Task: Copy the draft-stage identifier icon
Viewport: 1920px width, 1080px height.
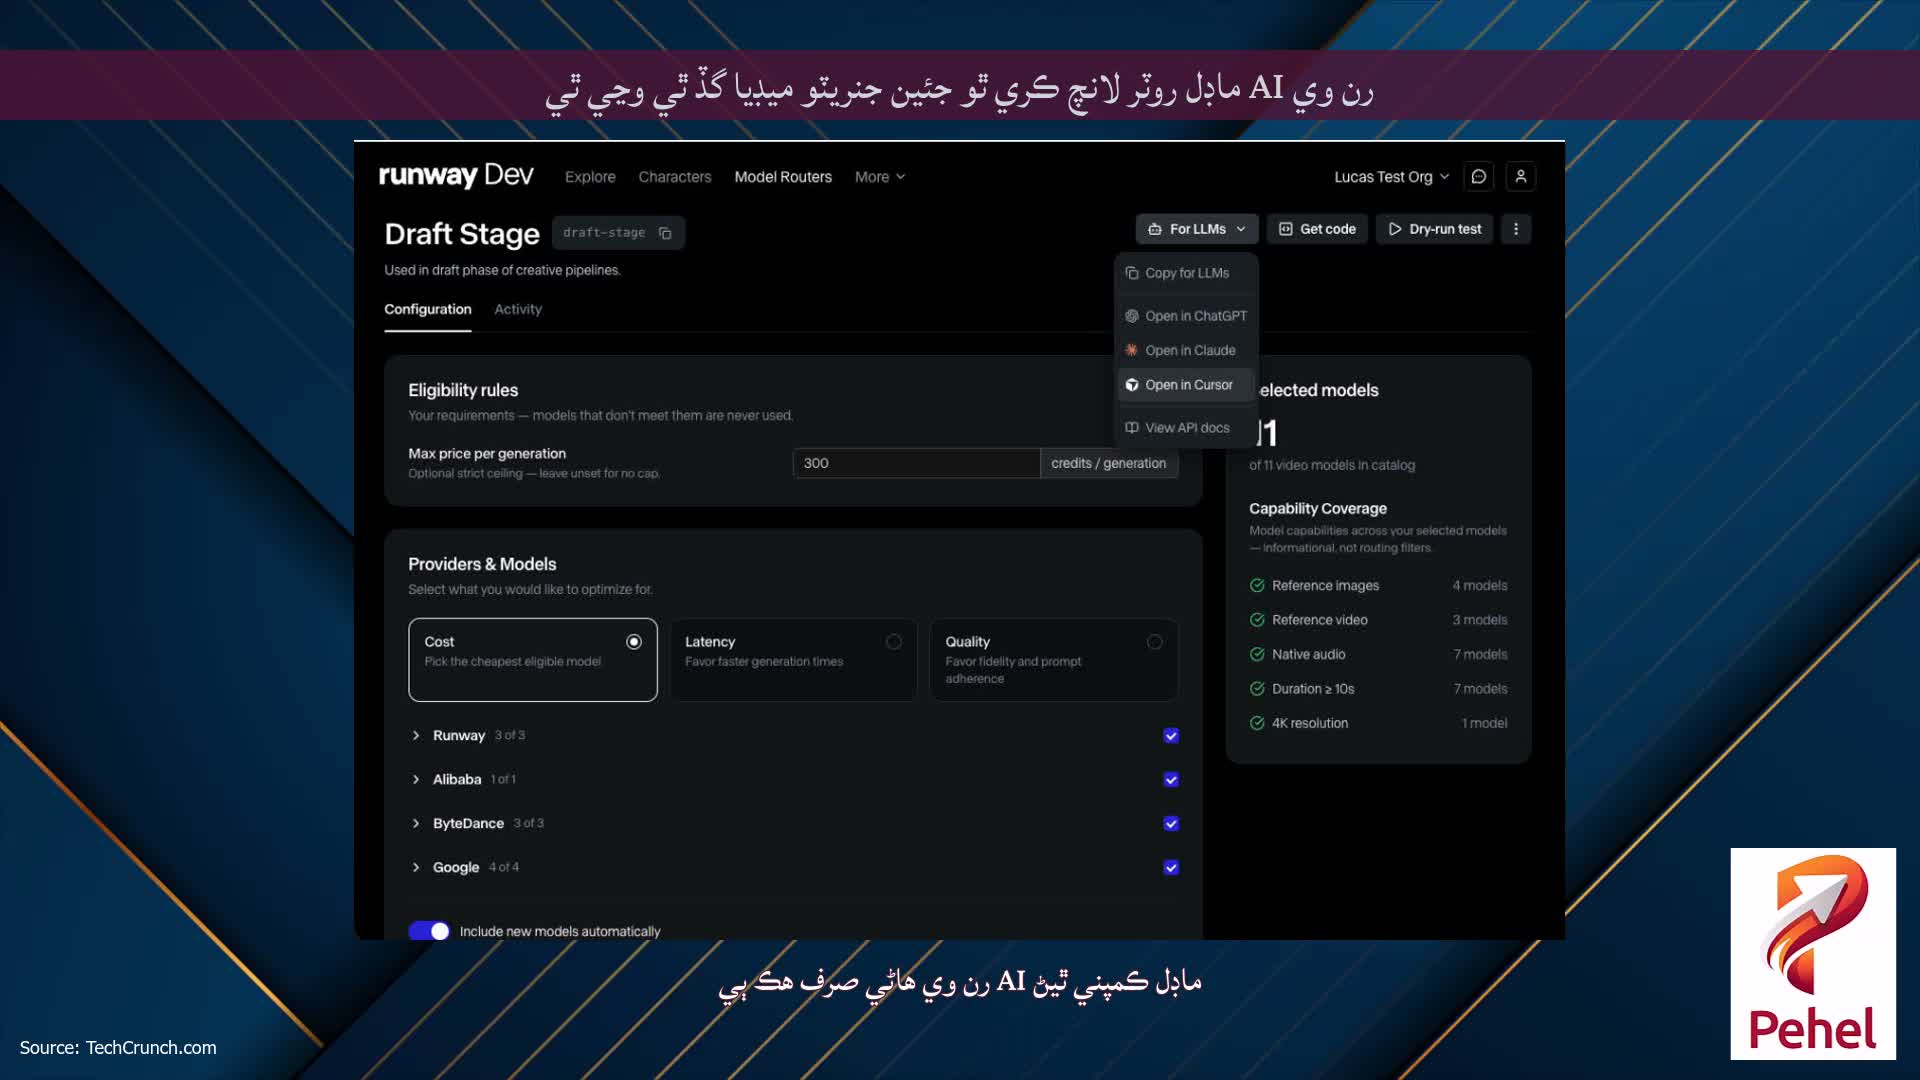Action: pos(665,233)
